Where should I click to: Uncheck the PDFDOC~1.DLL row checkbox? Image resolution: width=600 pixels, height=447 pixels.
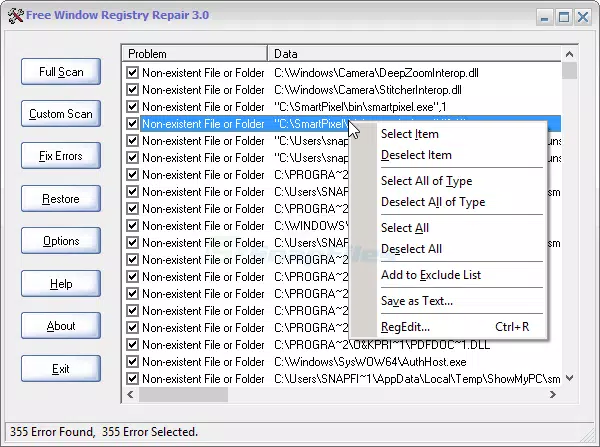[132, 344]
